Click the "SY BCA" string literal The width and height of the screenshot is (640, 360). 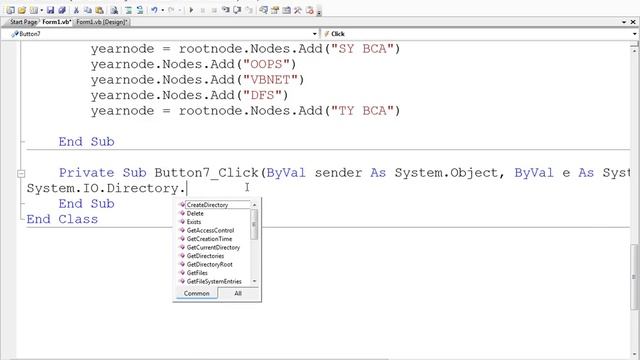(x=362, y=49)
